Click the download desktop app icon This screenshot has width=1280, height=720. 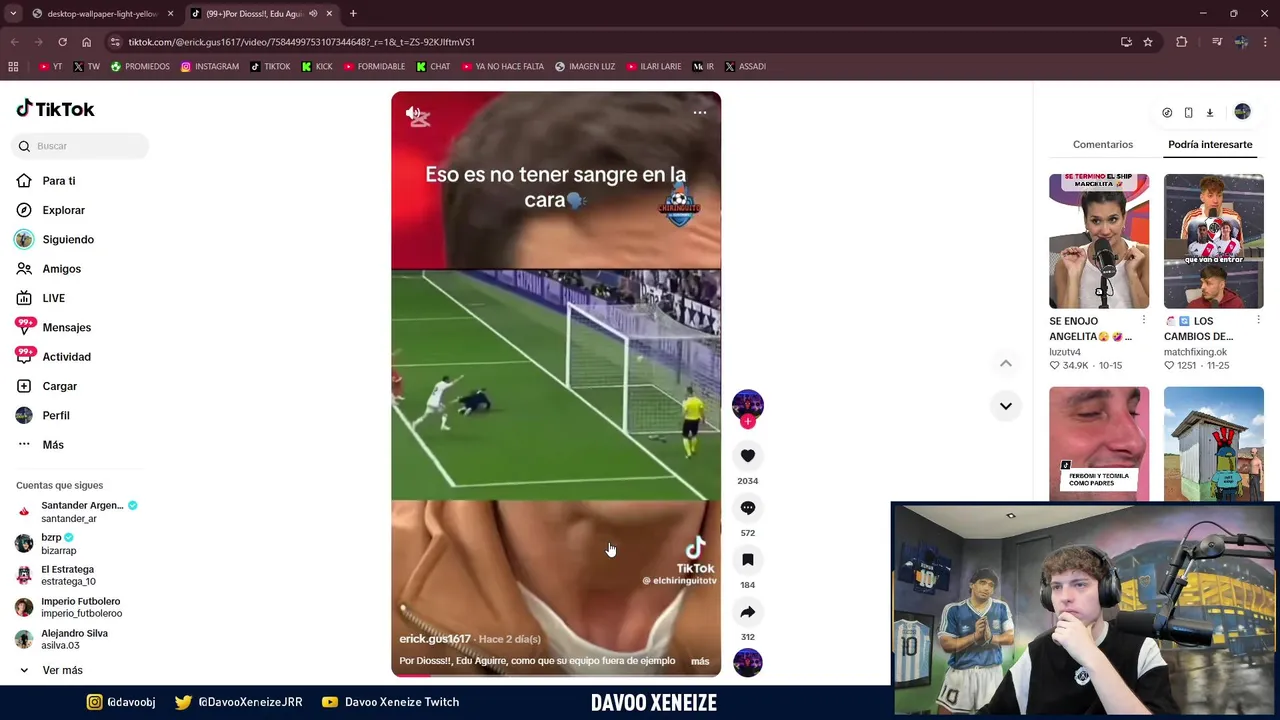[x=1209, y=113]
